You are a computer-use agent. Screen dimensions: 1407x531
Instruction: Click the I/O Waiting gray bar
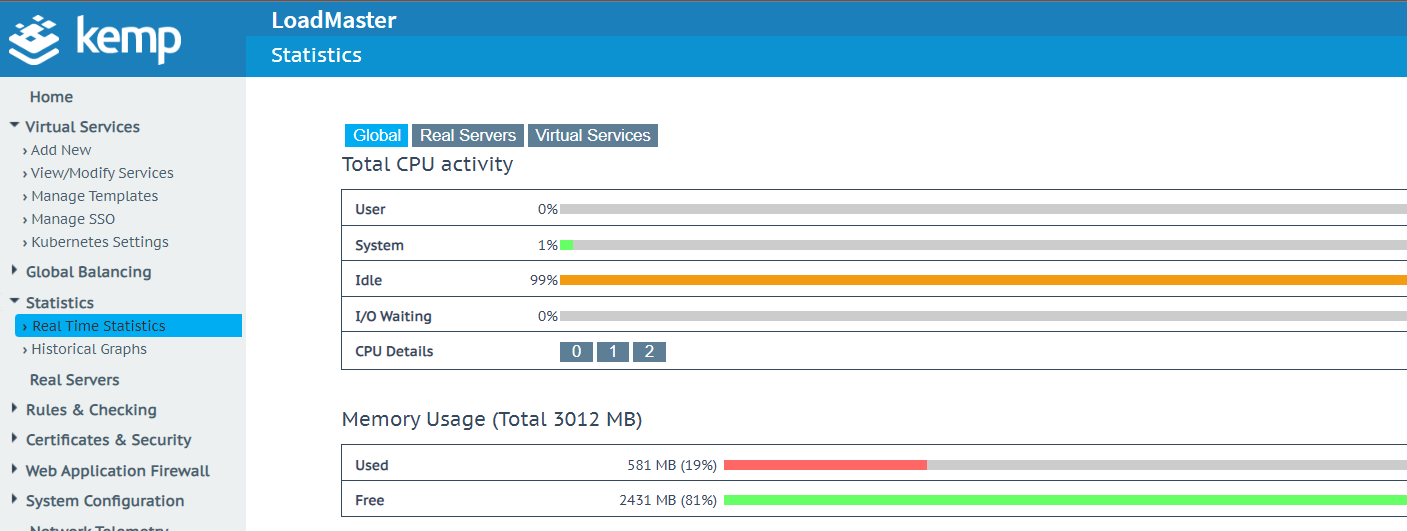[x=983, y=316]
